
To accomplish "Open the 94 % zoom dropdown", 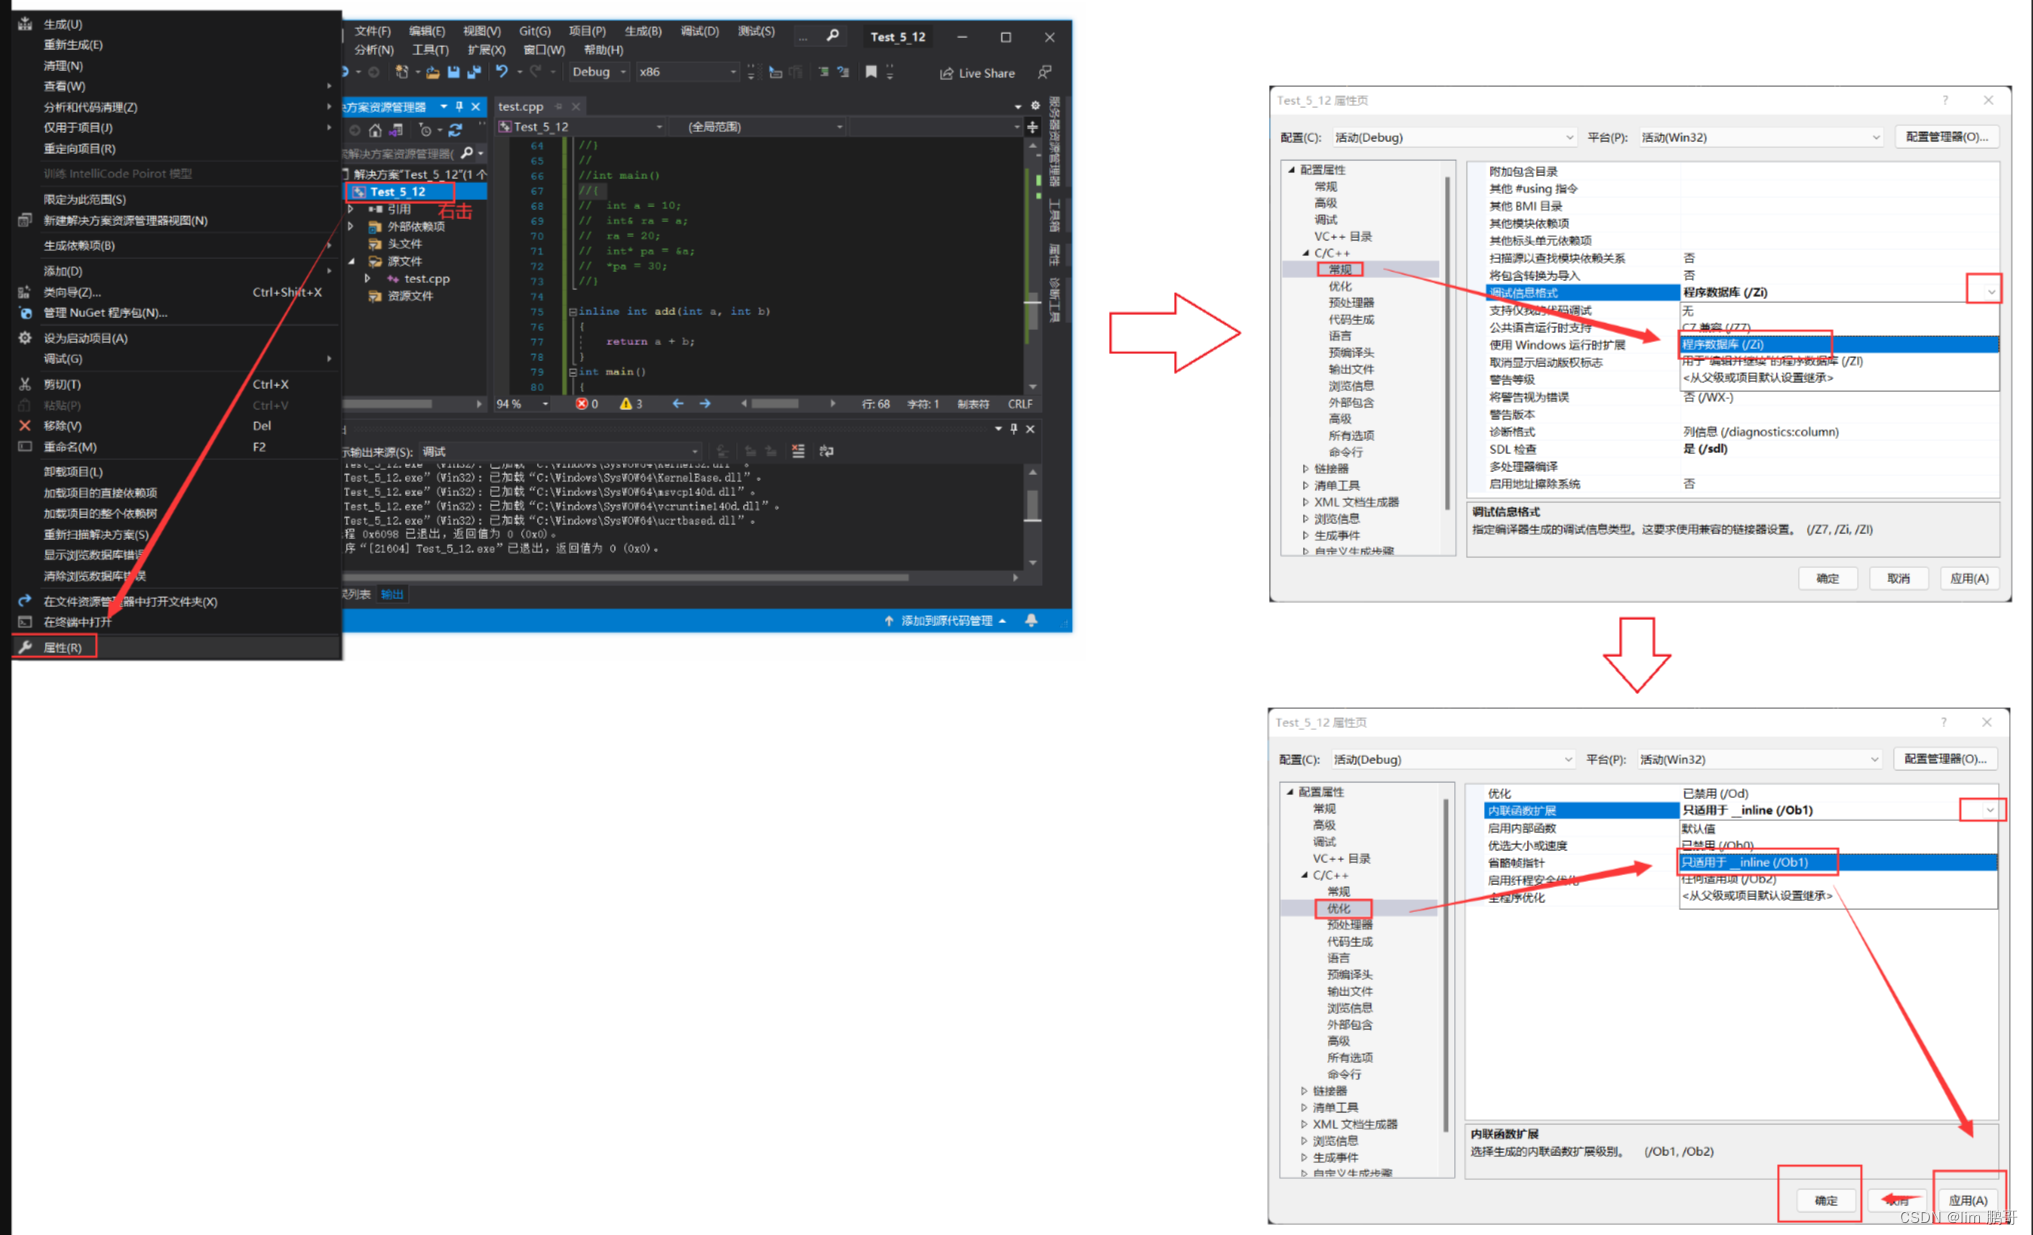I will pos(523,404).
